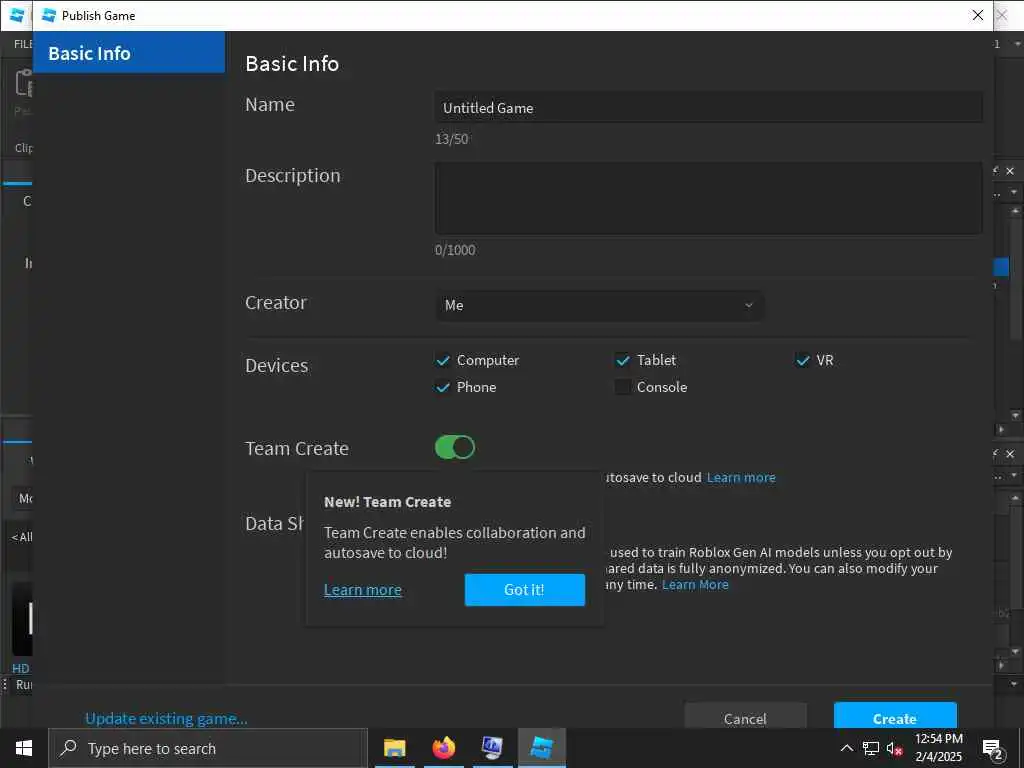Turn off the Team Create toggle
Viewport: 1024px width, 768px height.
(455, 447)
